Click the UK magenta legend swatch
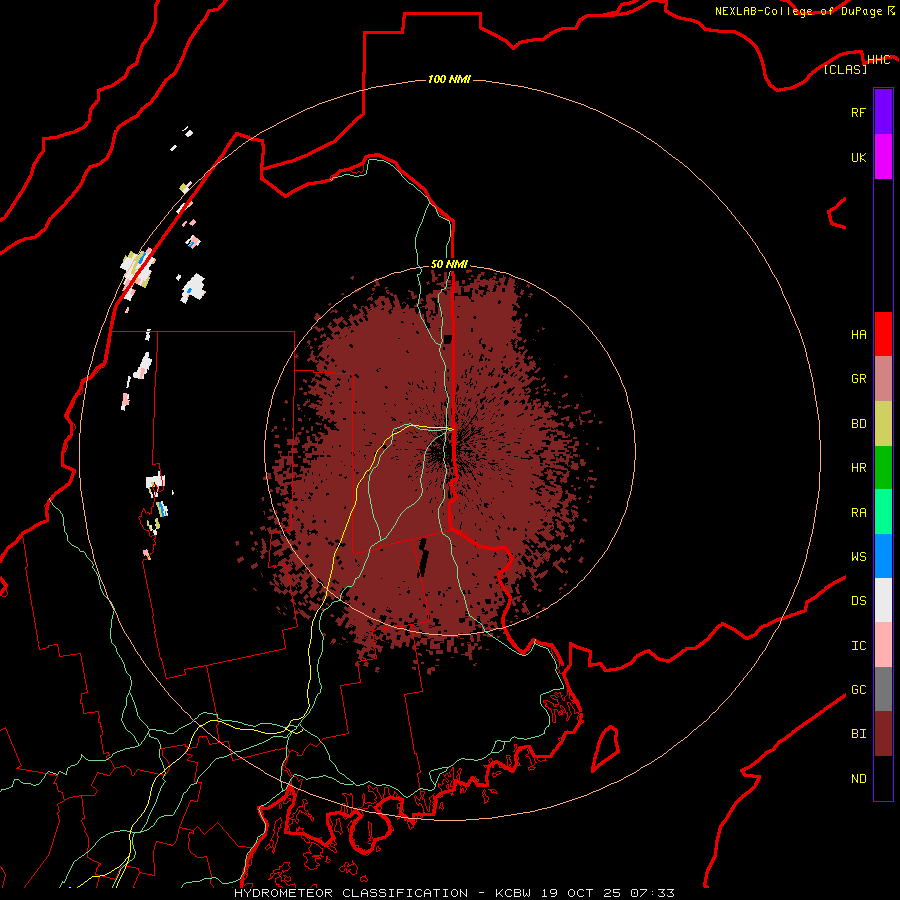 [x=883, y=157]
